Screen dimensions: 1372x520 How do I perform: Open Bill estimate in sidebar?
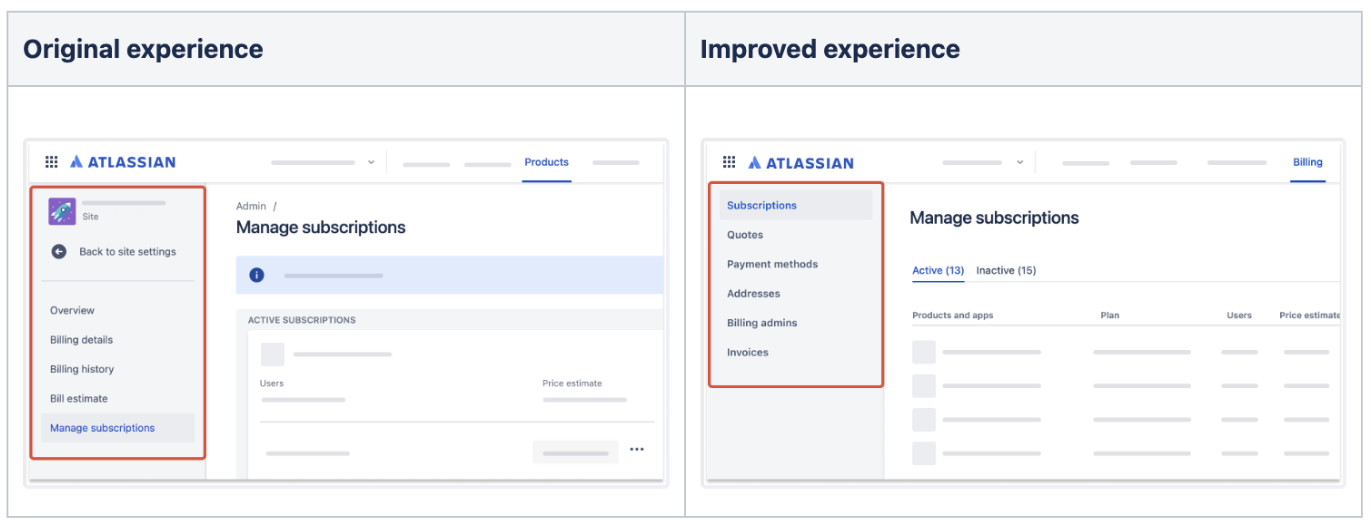79,398
